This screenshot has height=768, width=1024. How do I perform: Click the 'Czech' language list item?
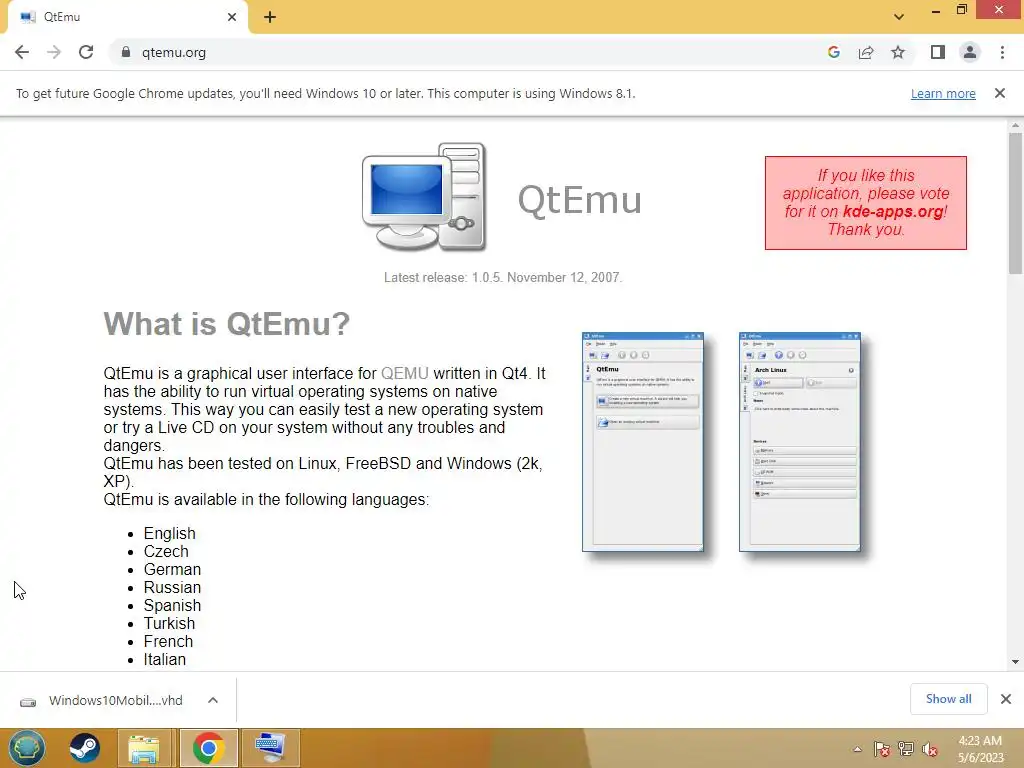(x=166, y=552)
